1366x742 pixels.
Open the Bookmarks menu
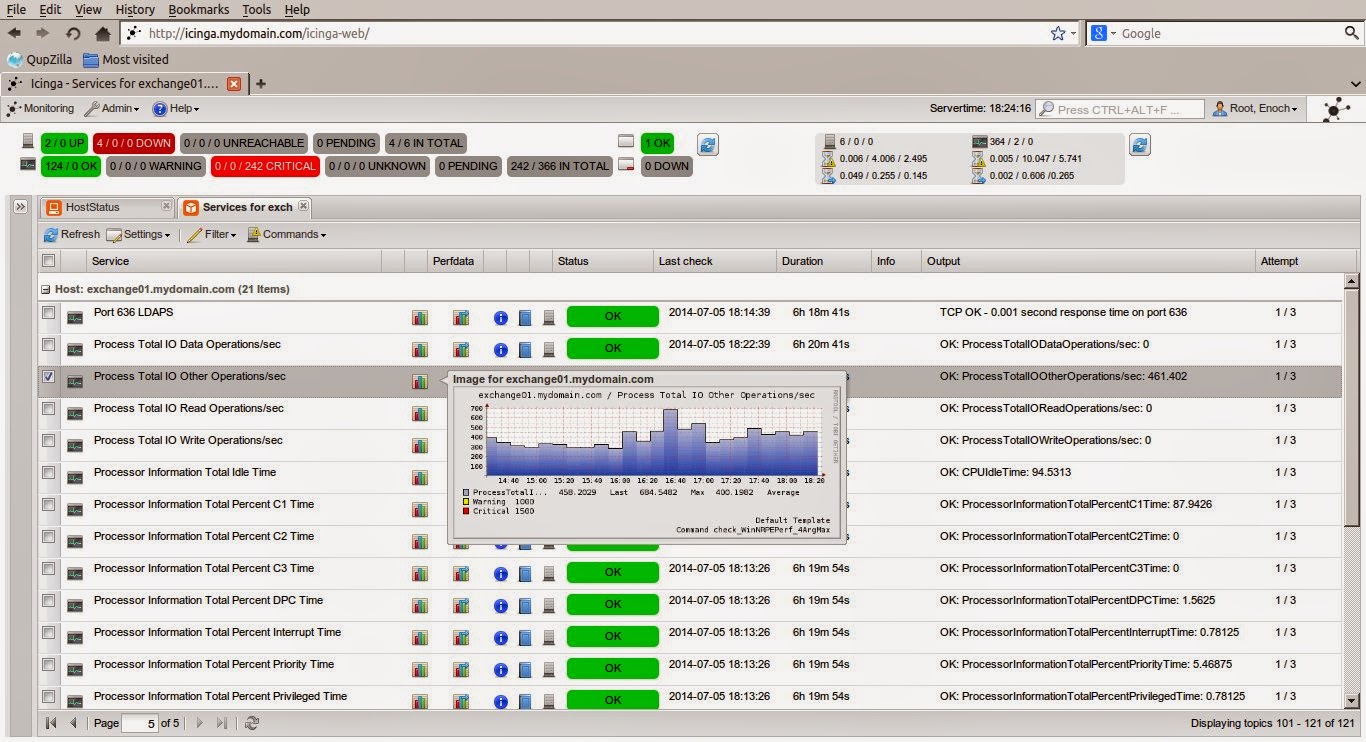tap(198, 9)
